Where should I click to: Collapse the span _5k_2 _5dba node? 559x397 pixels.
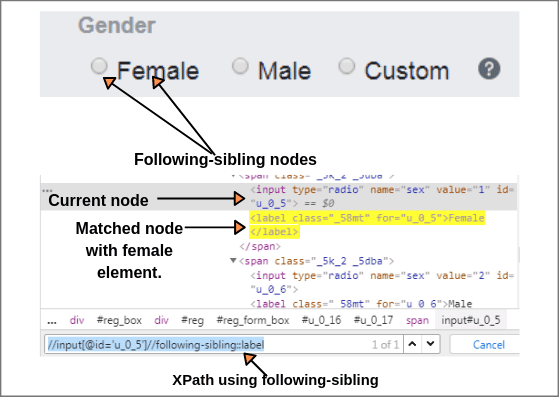tap(233, 261)
